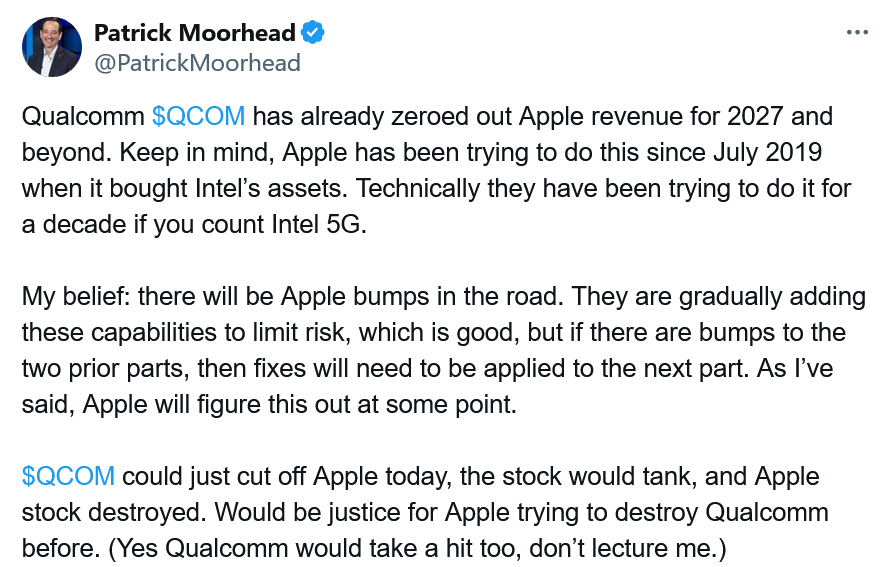Open the $QCOM cashtag starting the last paragraph
880x567 pixels.
68,476
